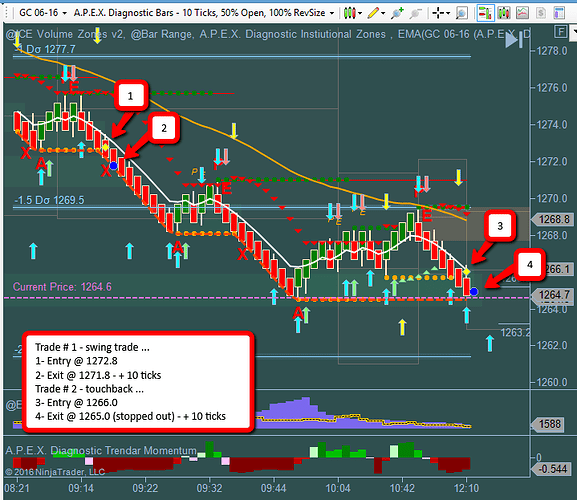This screenshot has width=577, height=500.
Task: Toggle the Chart Trader button
Action: tap(485, 13)
